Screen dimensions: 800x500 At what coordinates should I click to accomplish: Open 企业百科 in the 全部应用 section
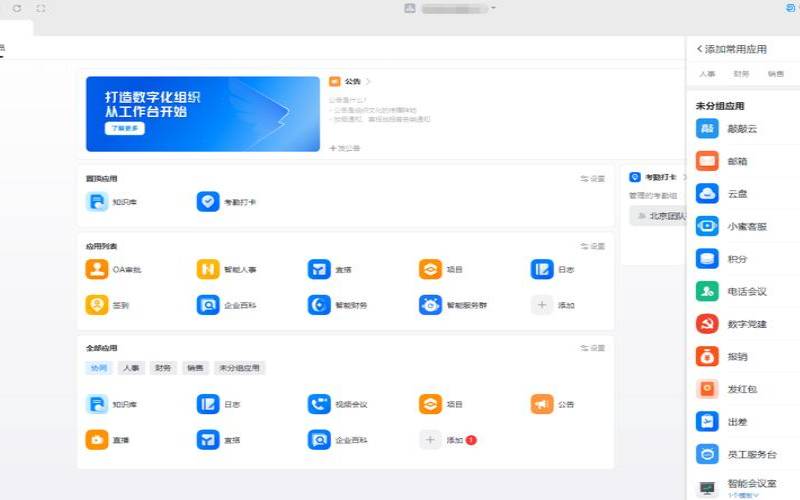coord(338,440)
